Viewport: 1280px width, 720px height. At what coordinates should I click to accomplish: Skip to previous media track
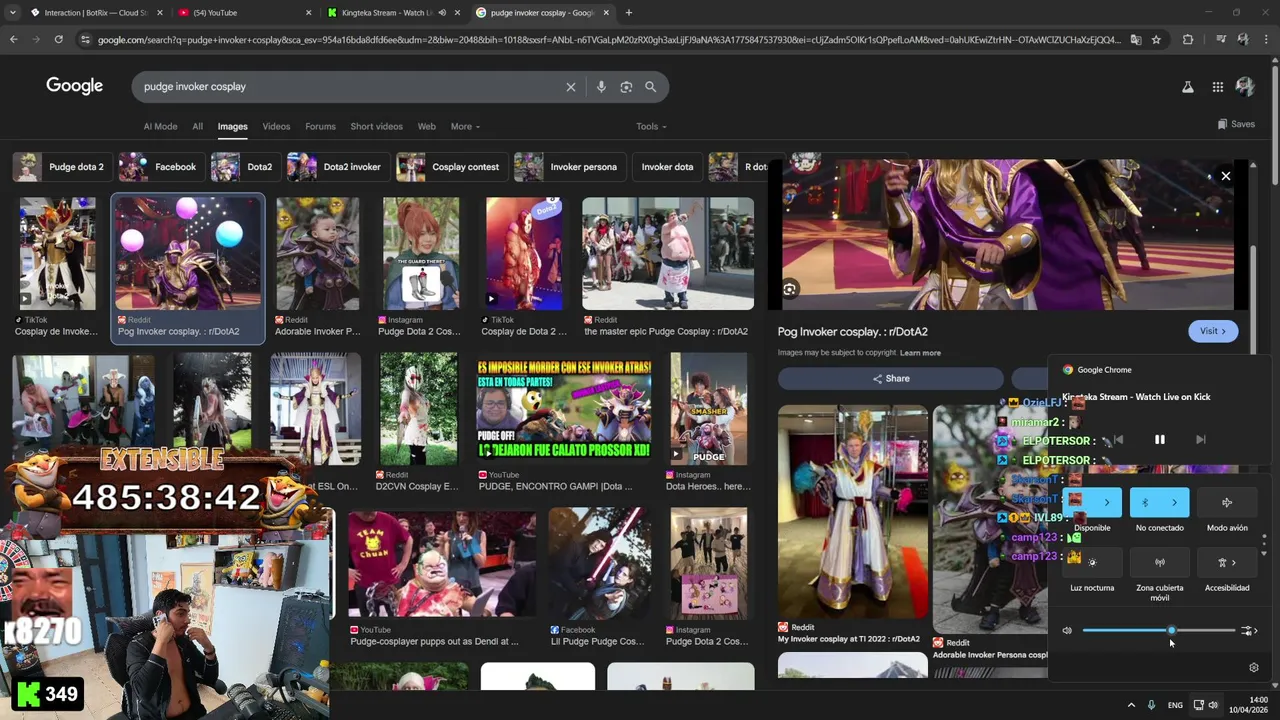tap(1119, 439)
